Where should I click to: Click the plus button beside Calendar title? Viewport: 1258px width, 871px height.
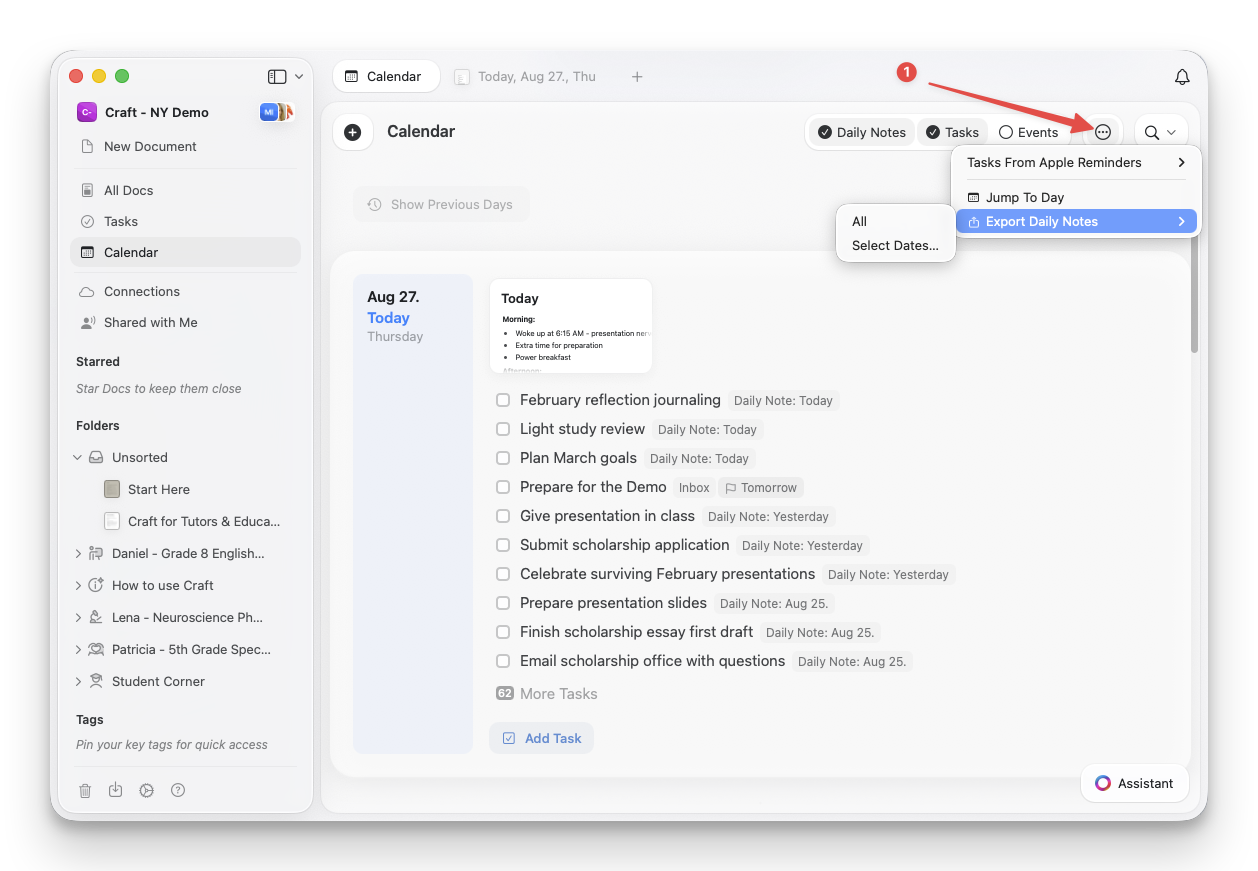352,132
